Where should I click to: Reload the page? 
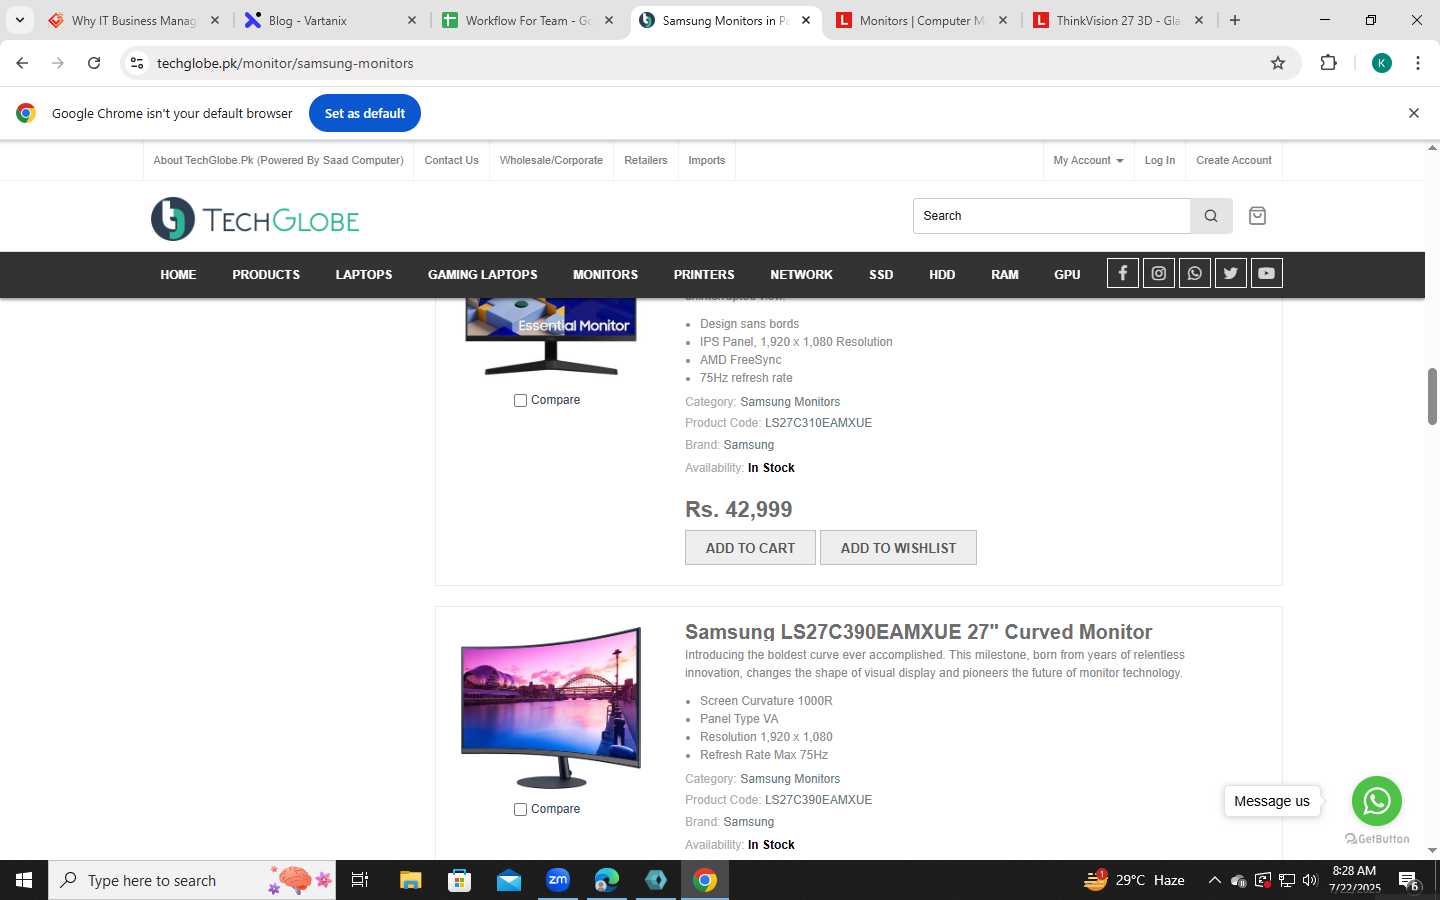click(94, 63)
